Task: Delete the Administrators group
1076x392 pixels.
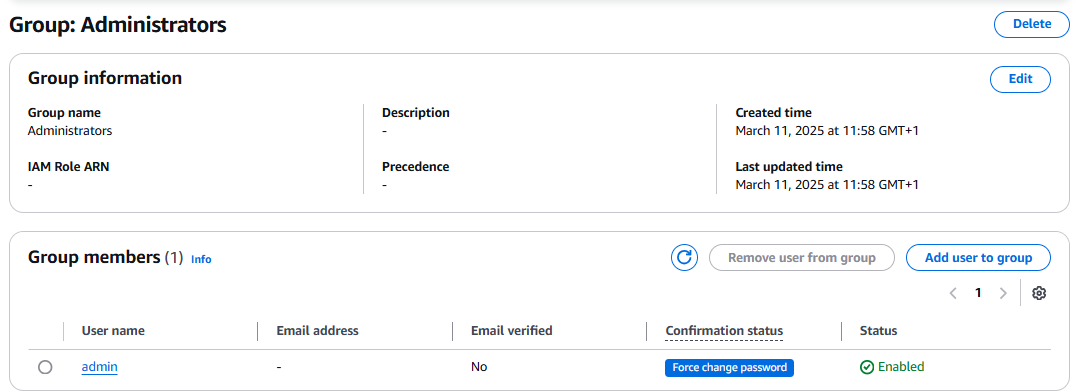Action: (1031, 24)
